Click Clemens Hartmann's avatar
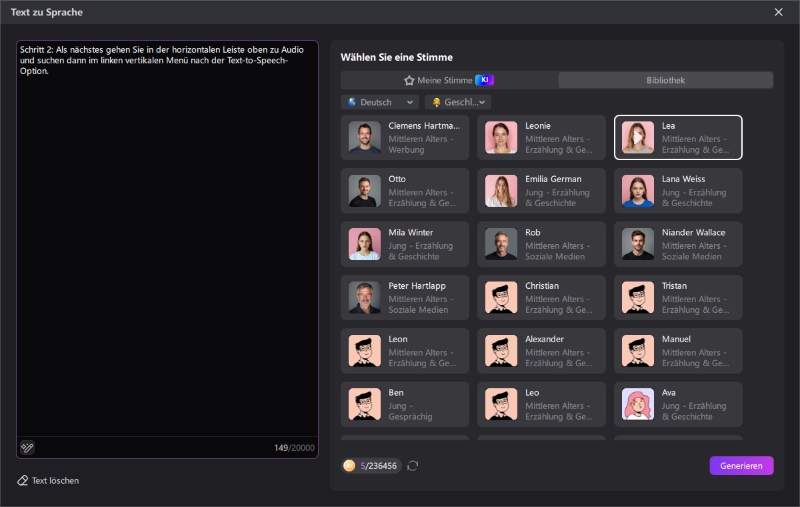The height and width of the screenshot is (507, 800). pyautogui.click(x=364, y=137)
